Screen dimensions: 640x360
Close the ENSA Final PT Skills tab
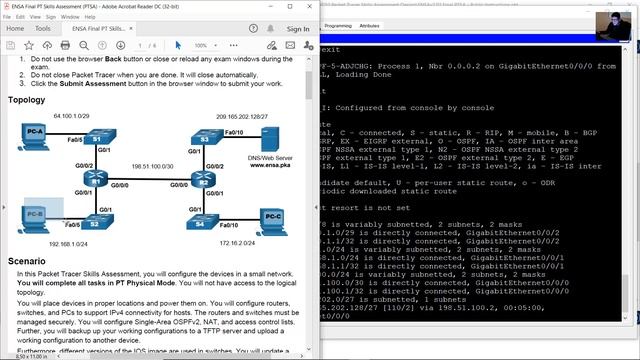[131, 29]
